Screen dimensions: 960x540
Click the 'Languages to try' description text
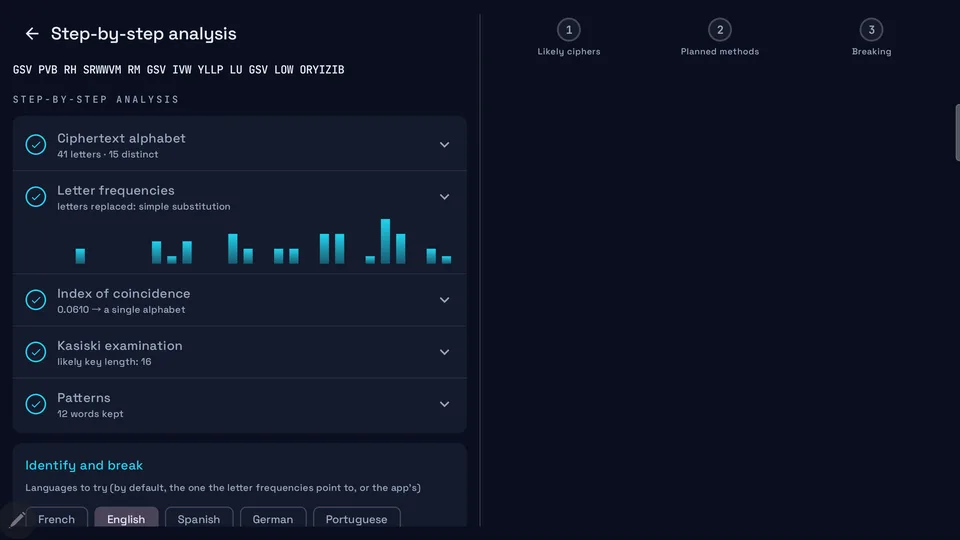click(223, 488)
